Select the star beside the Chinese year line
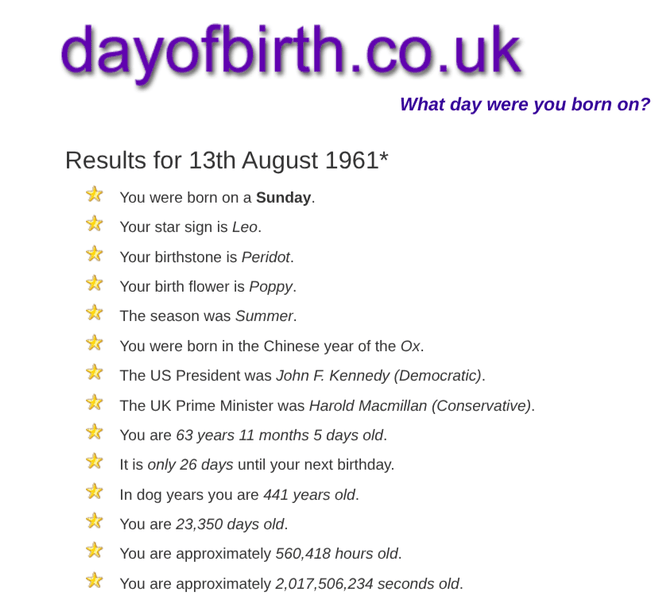The width and height of the screenshot is (671, 600). coord(94,343)
